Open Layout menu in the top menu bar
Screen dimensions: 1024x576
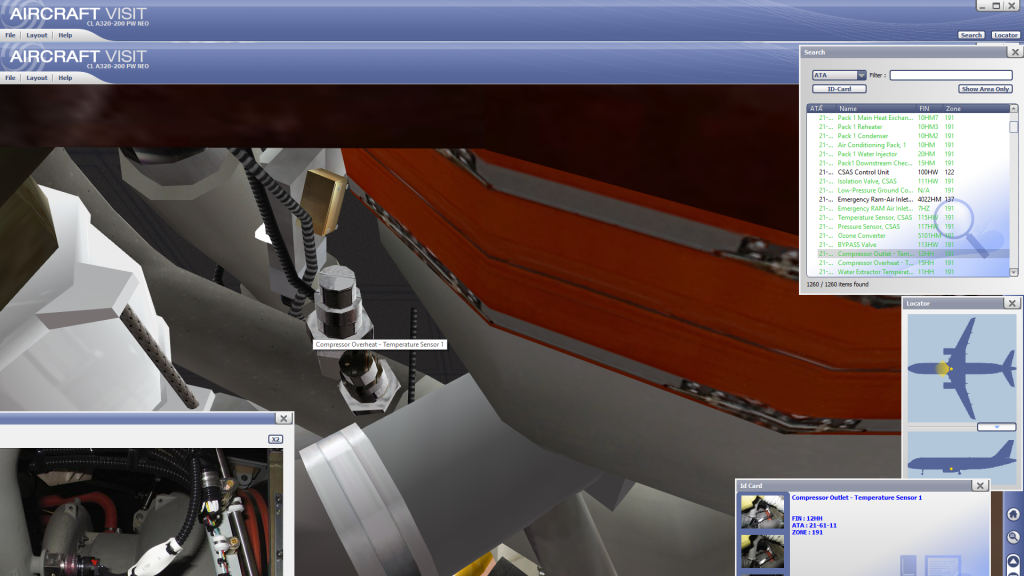pyautogui.click(x=37, y=35)
